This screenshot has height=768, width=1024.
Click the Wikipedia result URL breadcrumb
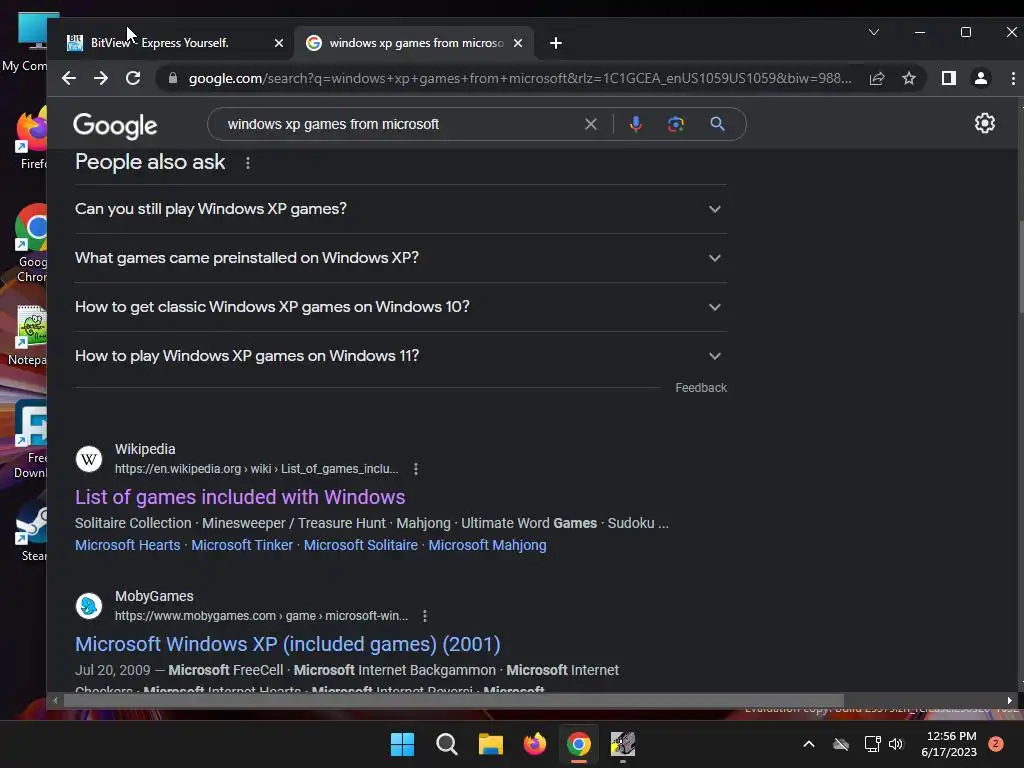(x=257, y=469)
